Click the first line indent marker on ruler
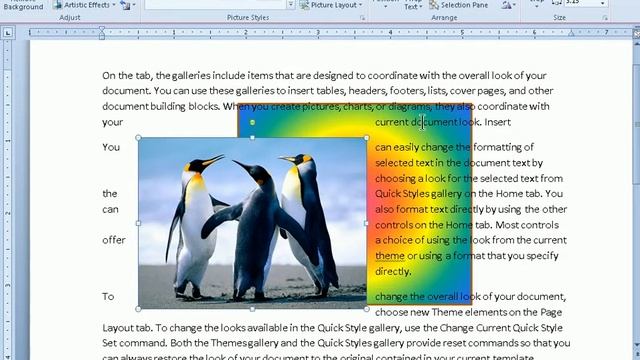 tap(102, 29)
